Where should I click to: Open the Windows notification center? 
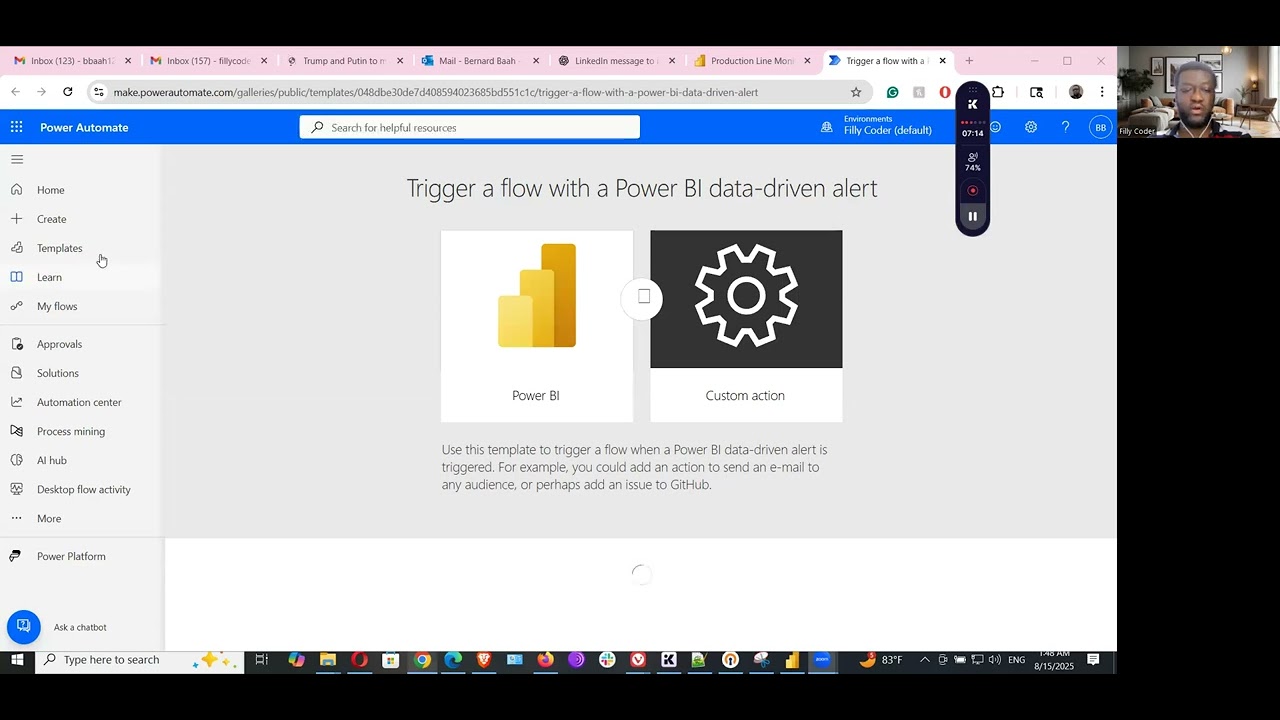[x=1093, y=660]
